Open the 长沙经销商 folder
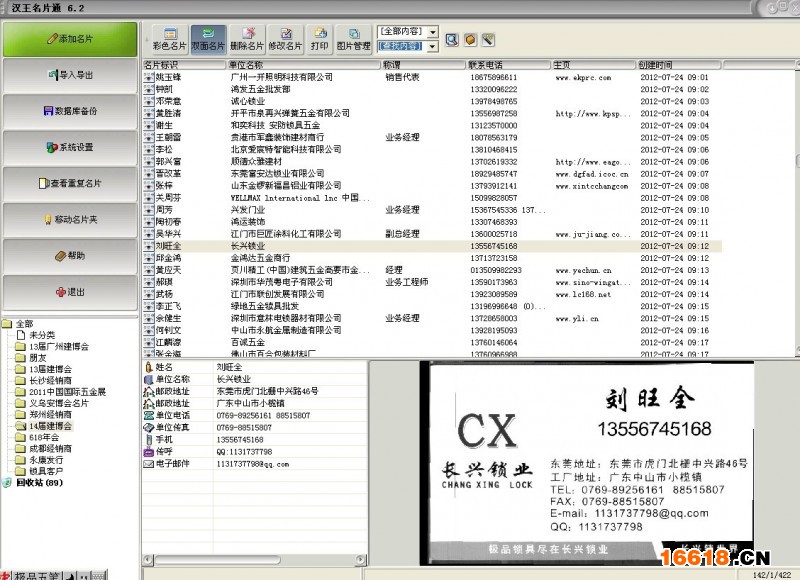This screenshot has width=800, height=580. (x=50, y=381)
